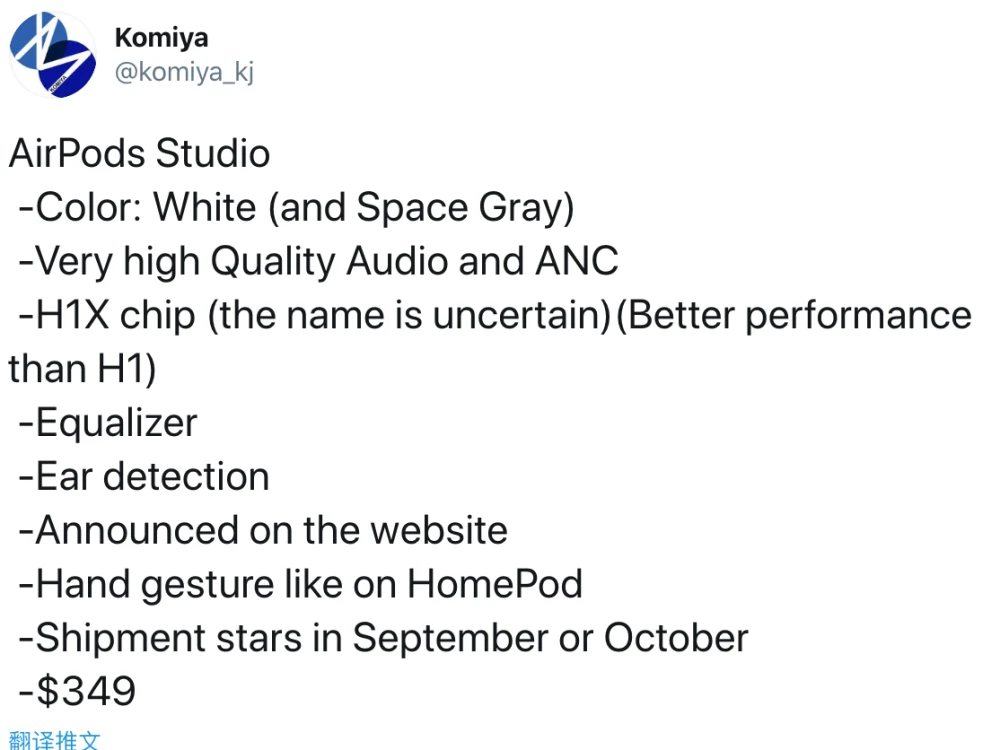Click the H1X chip text
The width and height of the screenshot is (1000, 750).
click(x=110, y=315)
